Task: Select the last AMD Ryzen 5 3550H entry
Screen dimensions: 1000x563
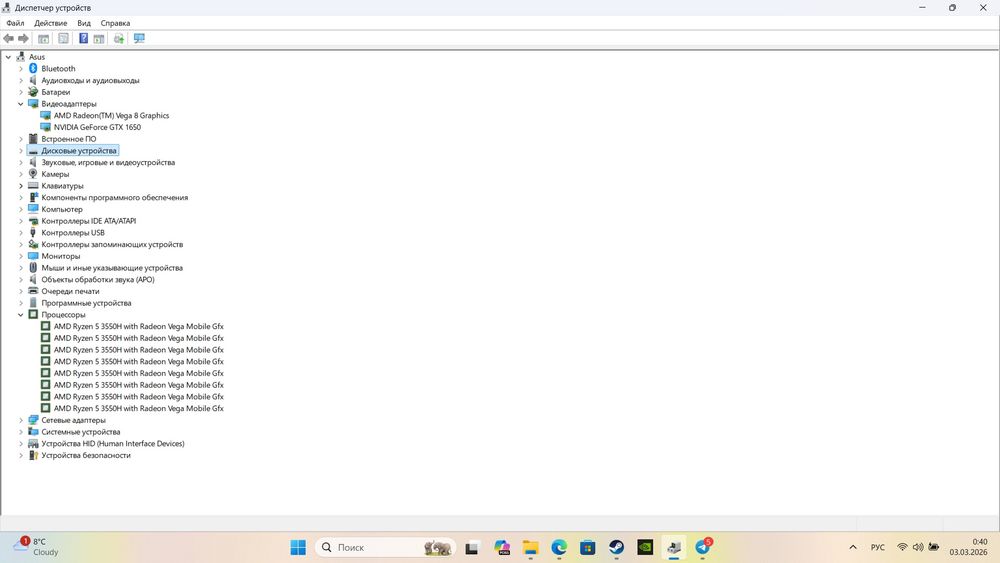Action: coord(138,408)
